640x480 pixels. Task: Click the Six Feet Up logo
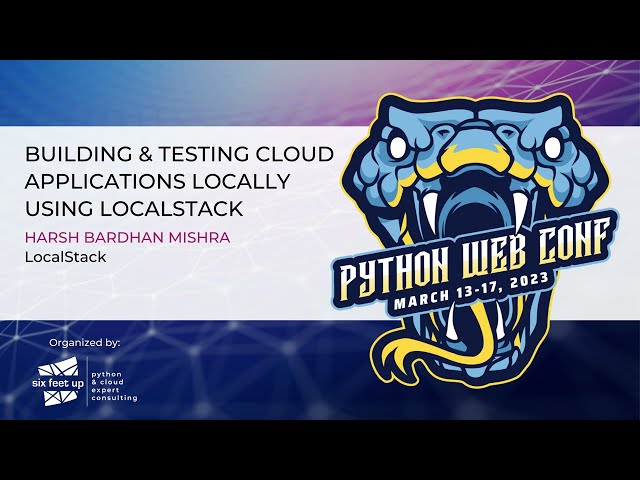[58, 381]
